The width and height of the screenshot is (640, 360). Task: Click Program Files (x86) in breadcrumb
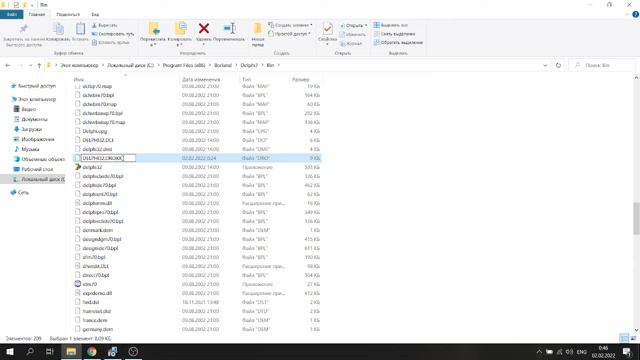pos(184,65)
